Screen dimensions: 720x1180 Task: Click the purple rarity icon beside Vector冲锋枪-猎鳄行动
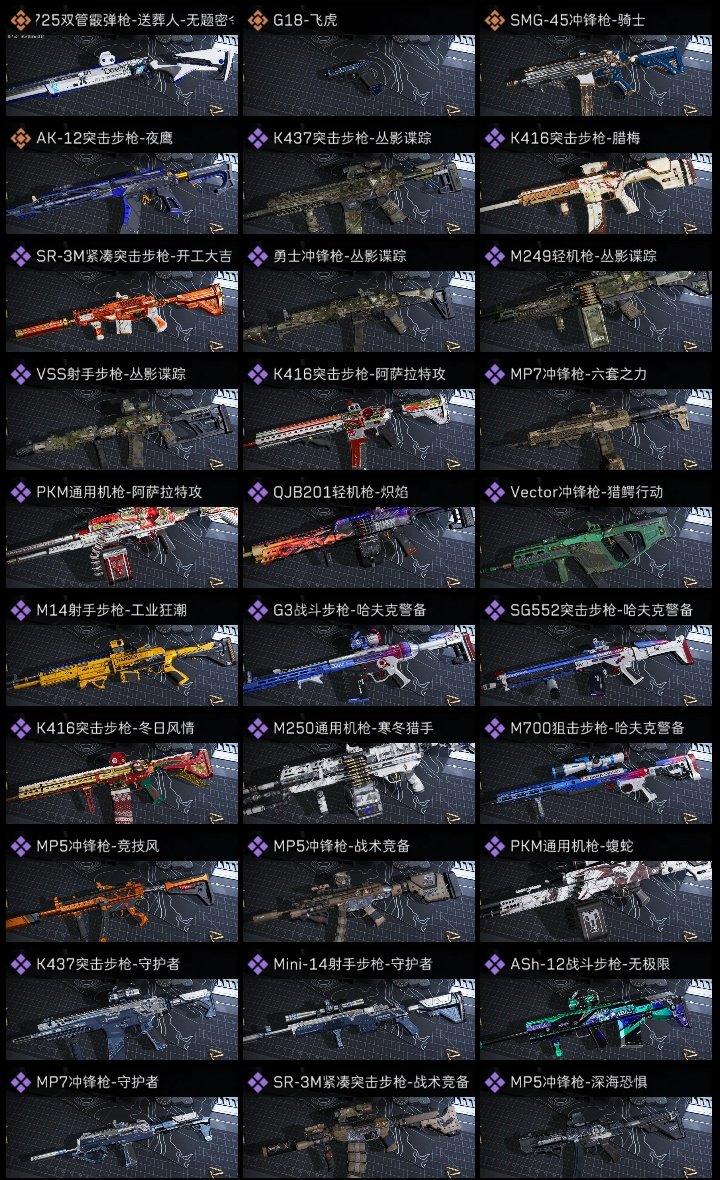click(494, 492)
